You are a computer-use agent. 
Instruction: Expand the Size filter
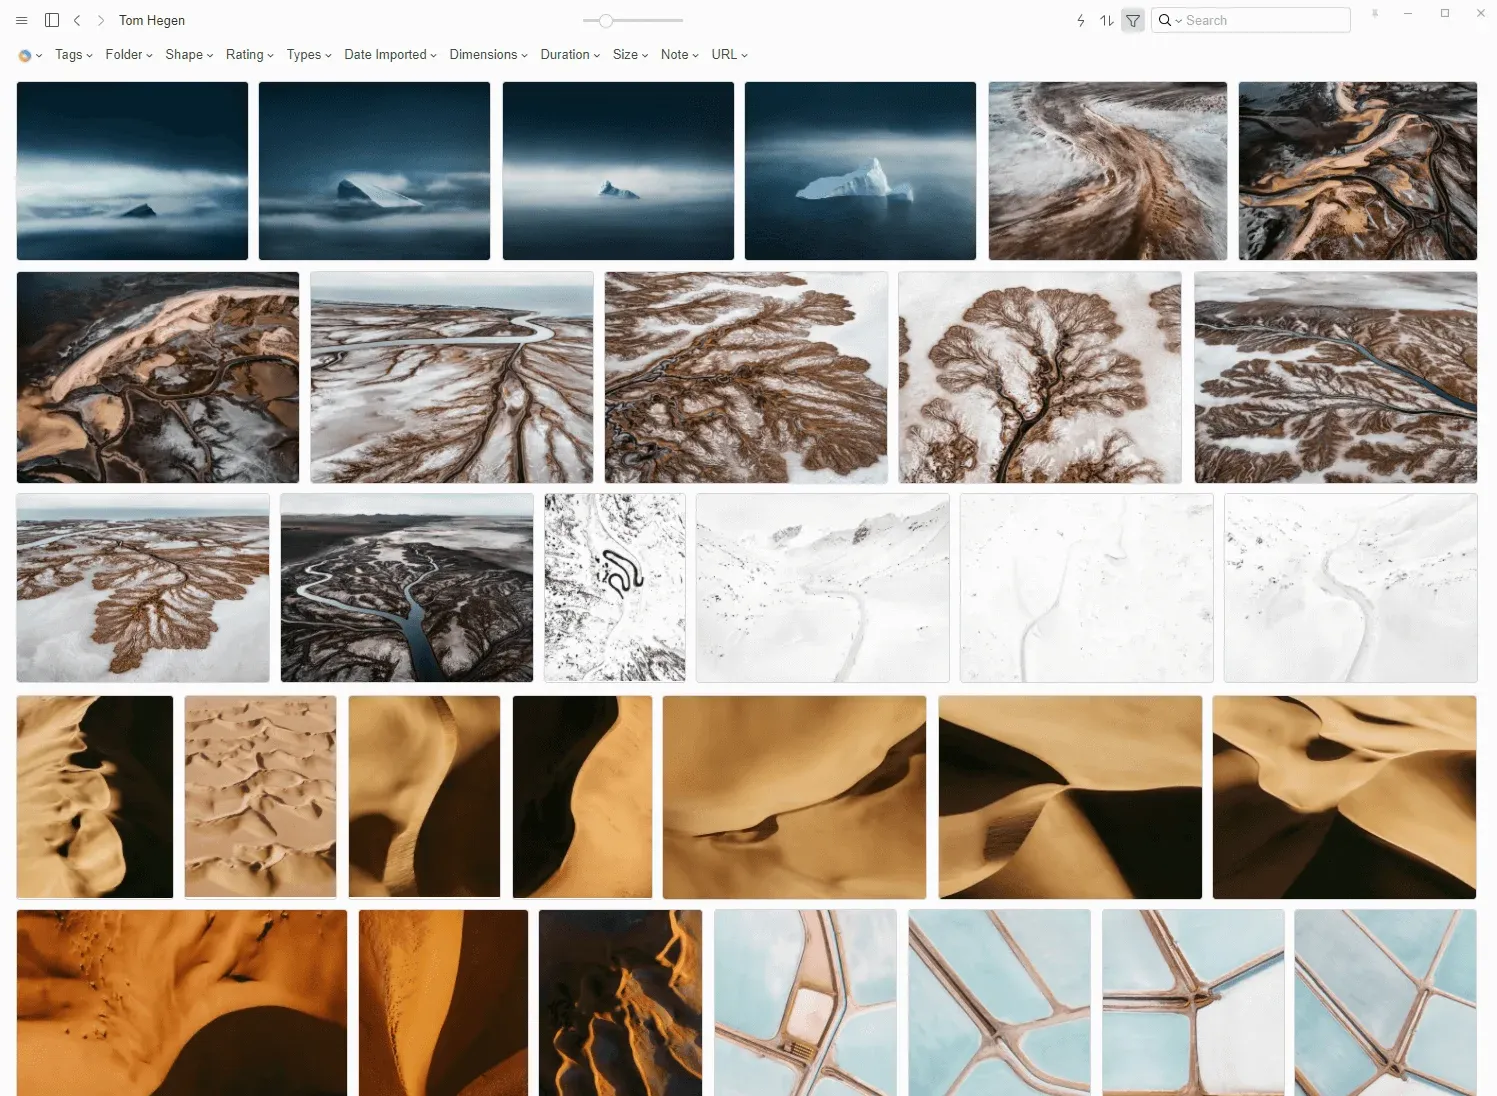pyautogui.click(x=631, y=55)
